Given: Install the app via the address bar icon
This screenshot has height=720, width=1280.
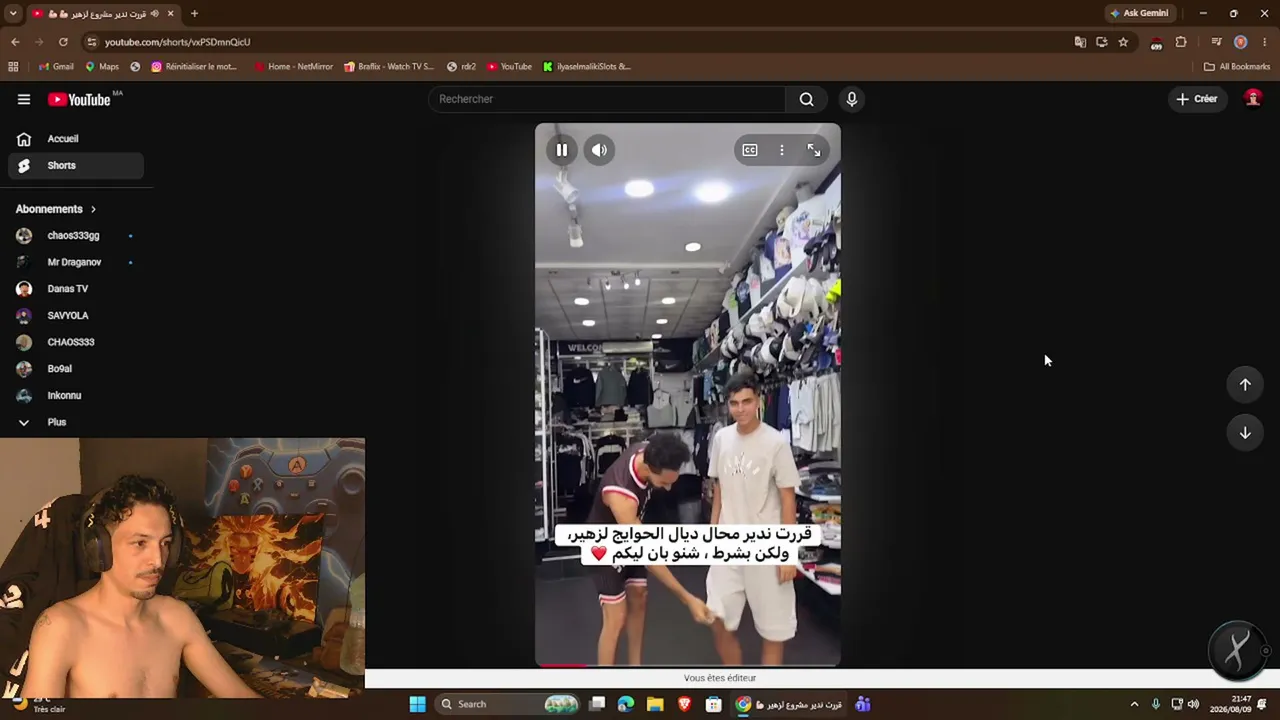Looking at the screenshot, I should point(1101,42).
